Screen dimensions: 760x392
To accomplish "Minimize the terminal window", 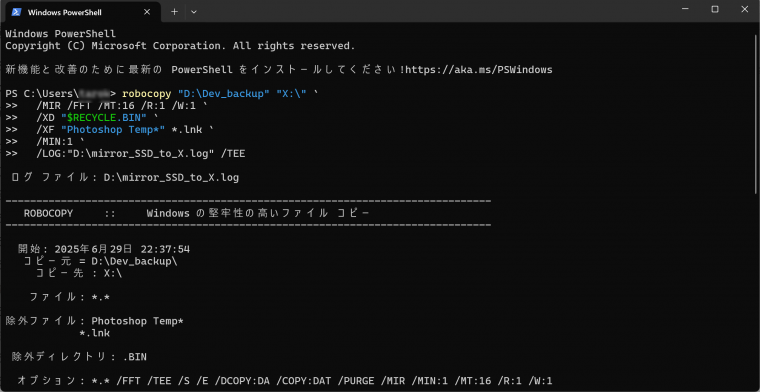I will (x=685, y=10).
